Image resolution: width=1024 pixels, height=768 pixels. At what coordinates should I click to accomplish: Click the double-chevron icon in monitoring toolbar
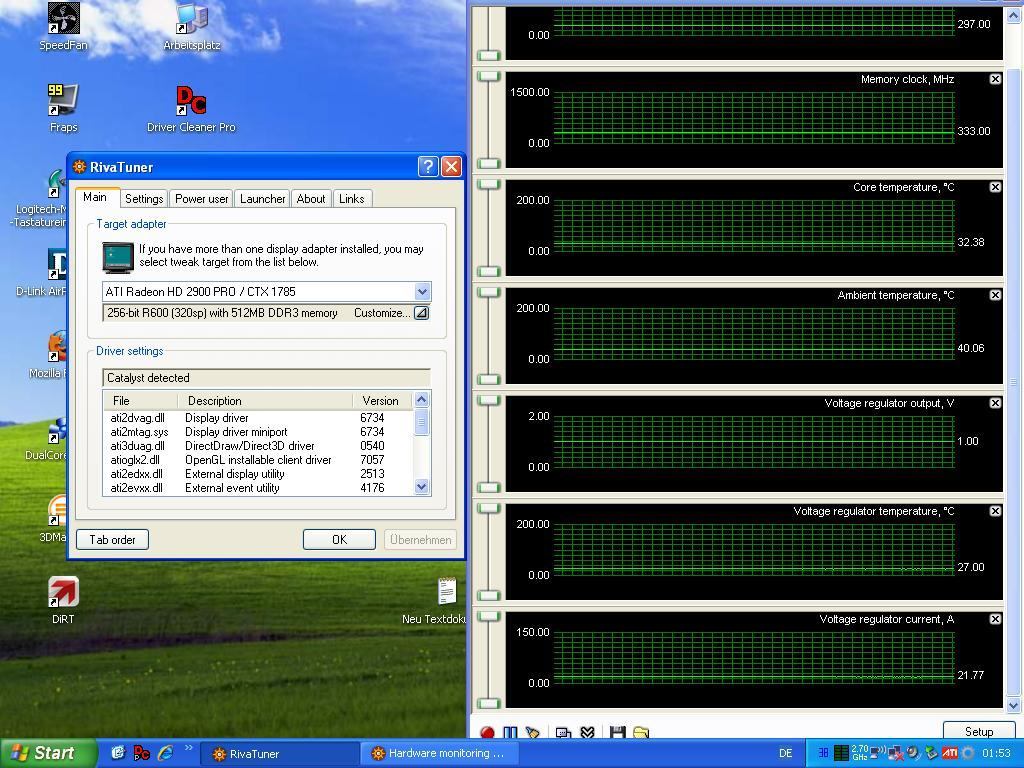[x=587, y=732]
